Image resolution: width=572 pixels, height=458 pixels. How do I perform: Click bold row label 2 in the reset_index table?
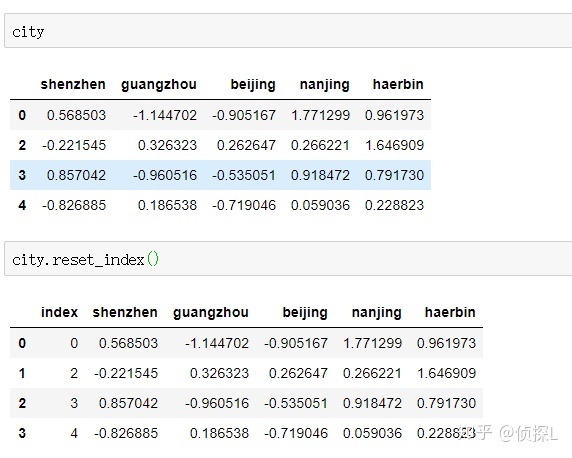22,403
